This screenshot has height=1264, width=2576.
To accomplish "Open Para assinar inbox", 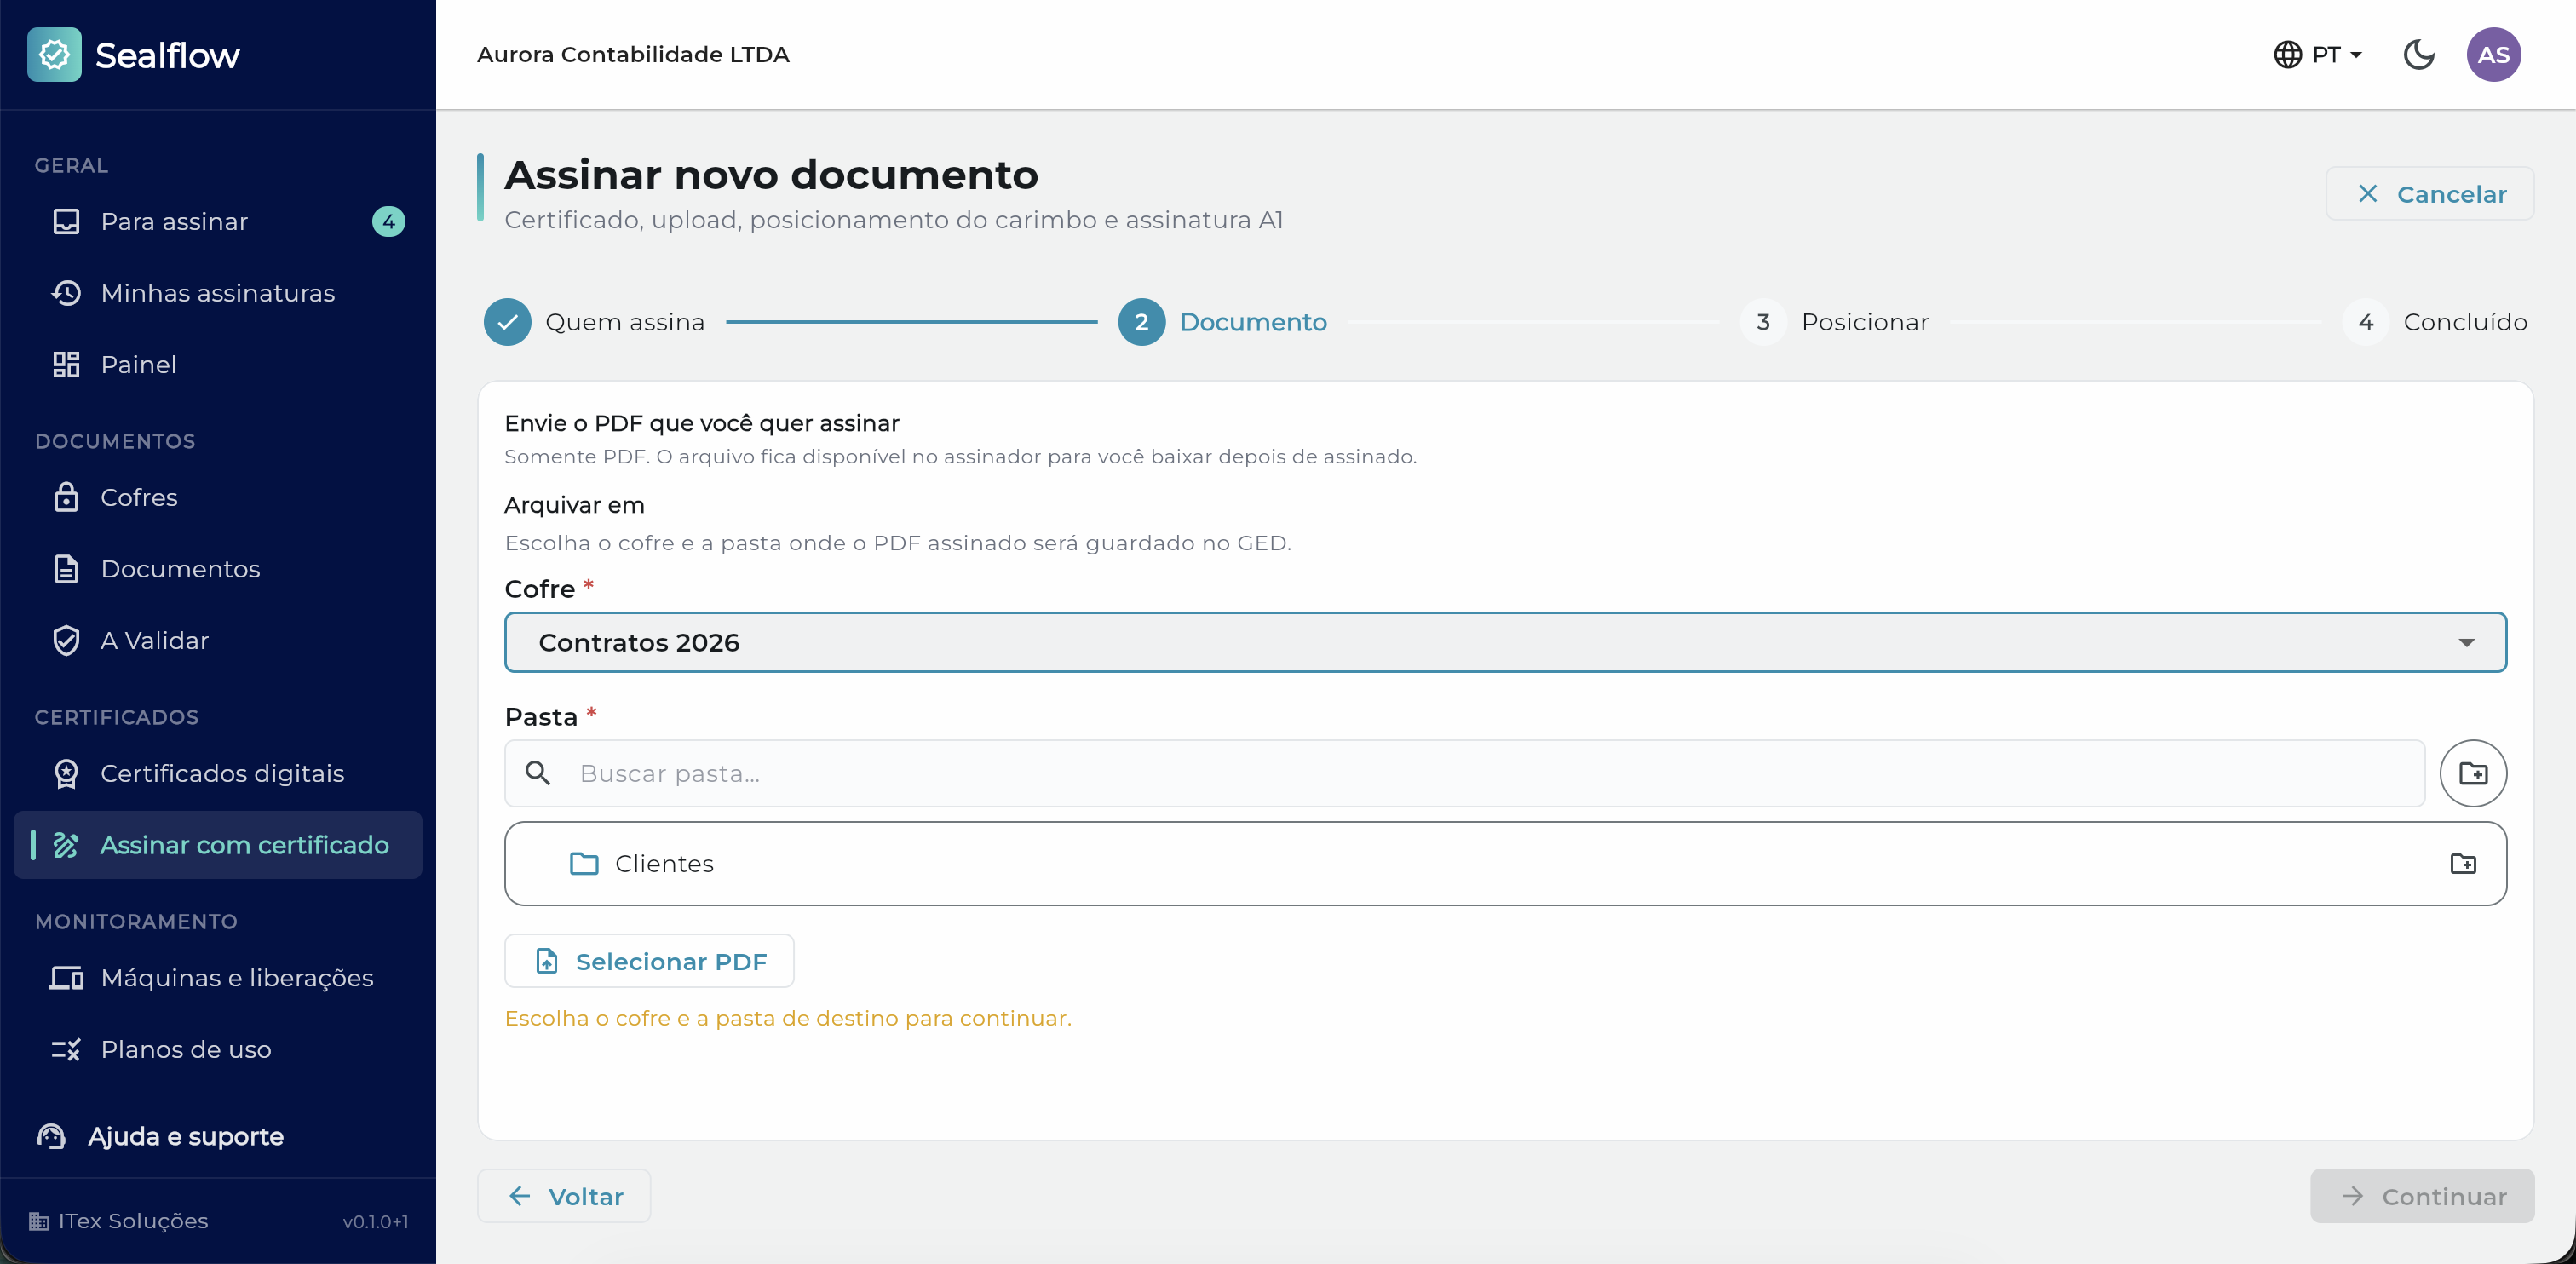I will [x=218, y=221].
